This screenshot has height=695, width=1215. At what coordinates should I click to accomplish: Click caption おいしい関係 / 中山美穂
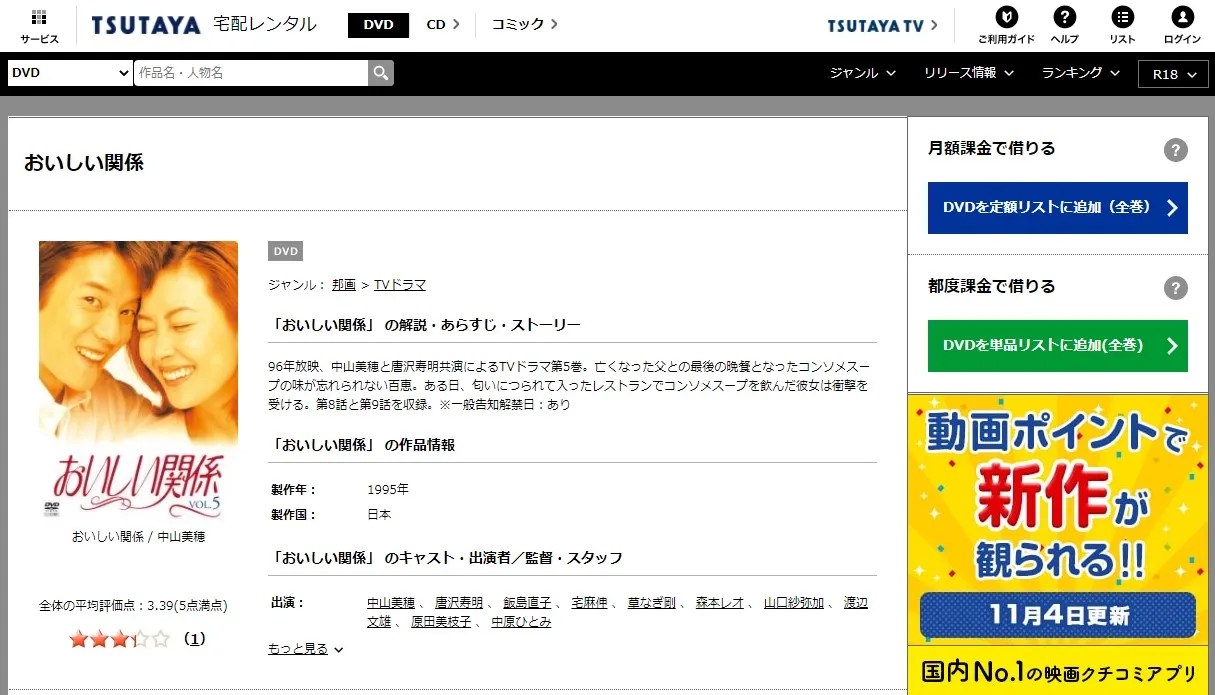tap(138, 537)
